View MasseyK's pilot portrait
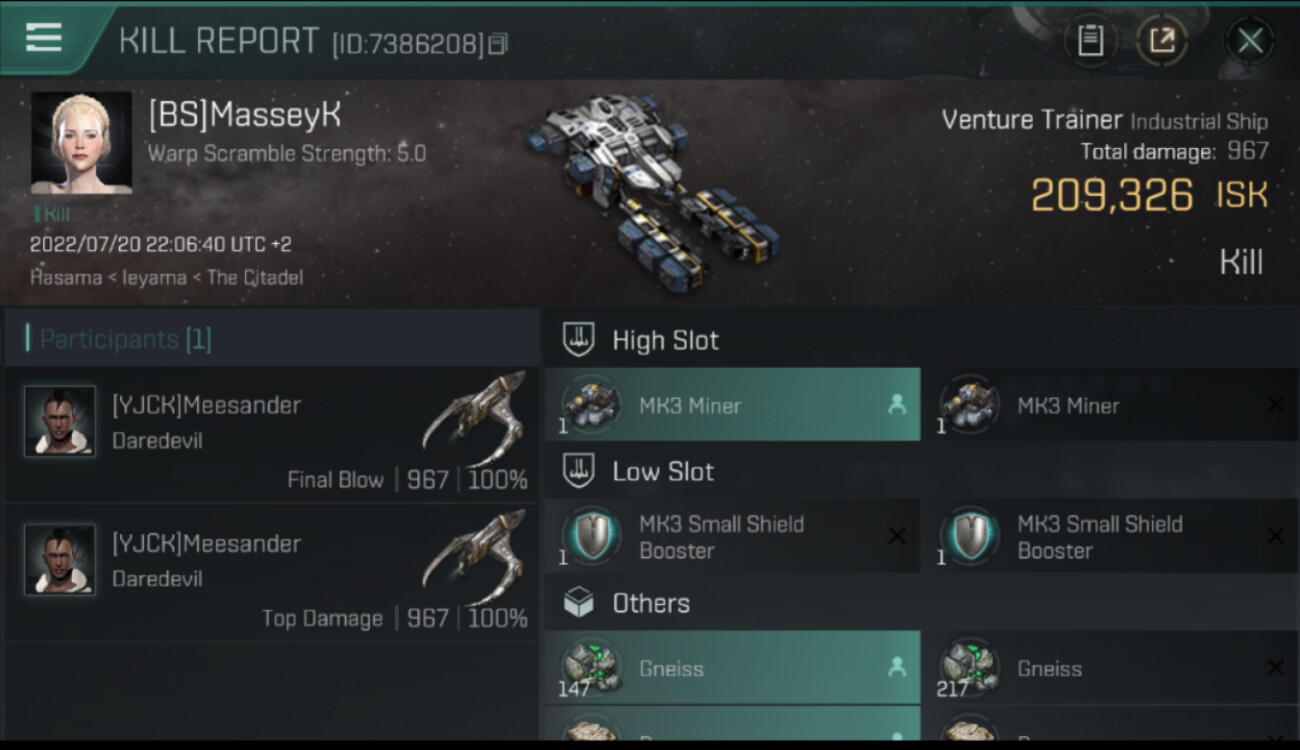The height and width of the screenshot is (750, 1300). pyautogui.click(x=81, y=143)
